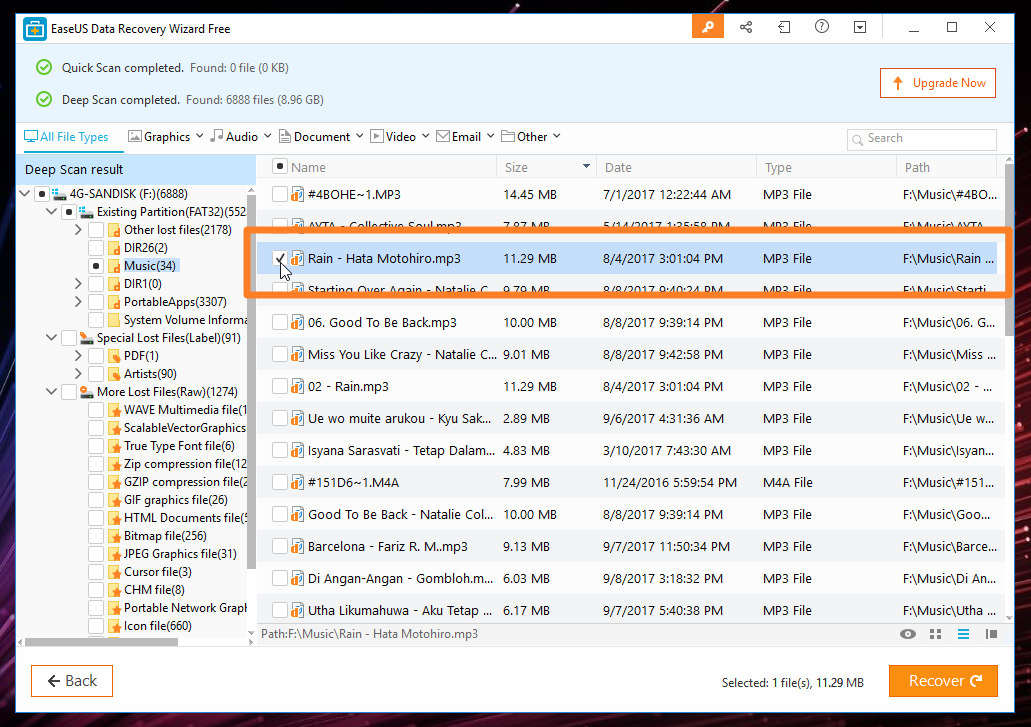This screenshot has width=1031, height=727.
Task: Click the tree panel vertical scrollbar
Action: (x=251, y=381)
